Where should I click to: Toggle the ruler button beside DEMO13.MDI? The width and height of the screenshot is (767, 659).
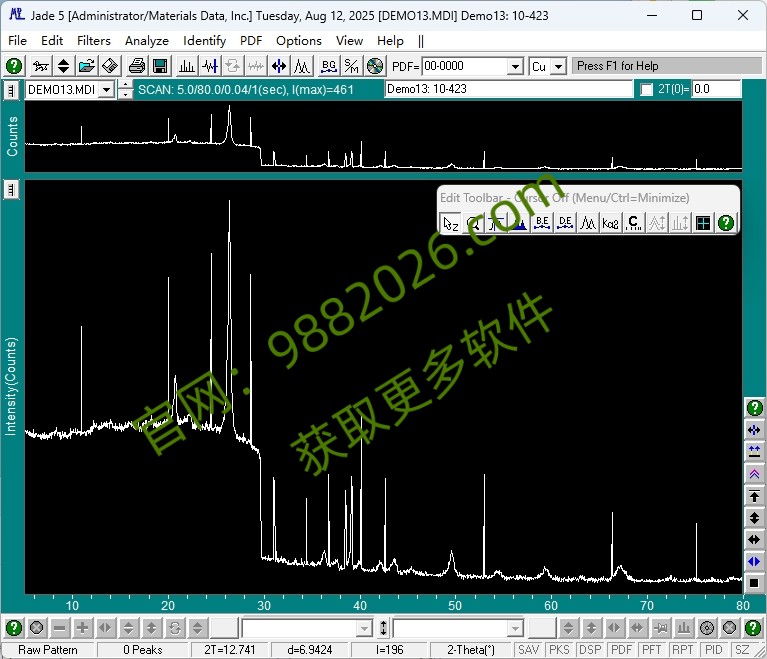(x=11, y=90)
